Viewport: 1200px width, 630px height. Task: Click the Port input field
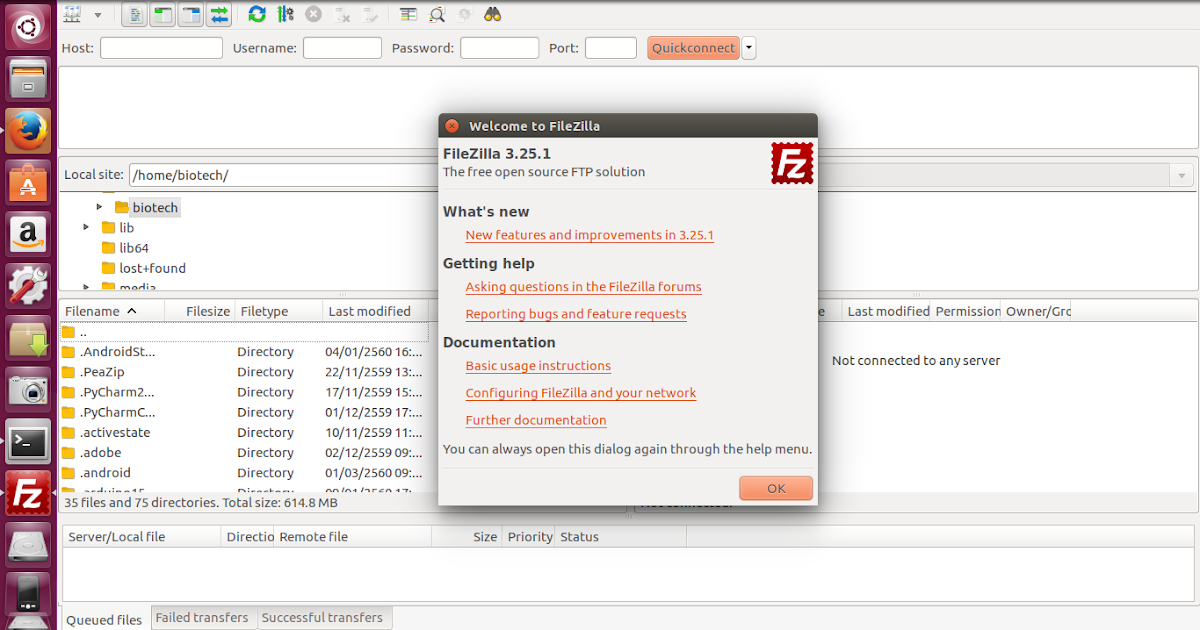(x=611, y=48)
